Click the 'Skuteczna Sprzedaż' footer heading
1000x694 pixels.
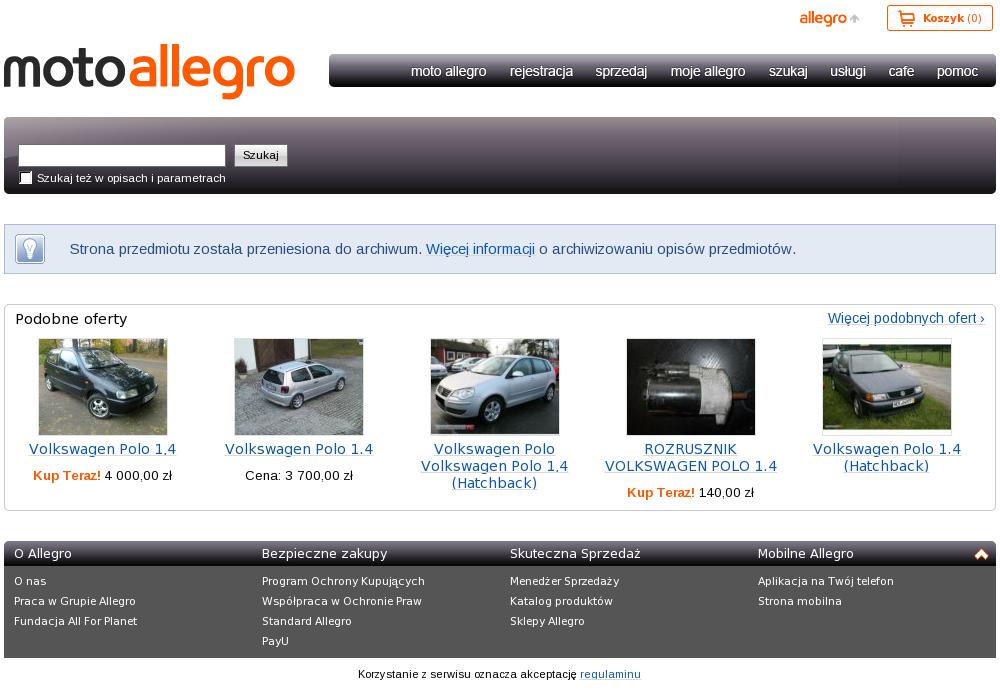tap(575, 554)
